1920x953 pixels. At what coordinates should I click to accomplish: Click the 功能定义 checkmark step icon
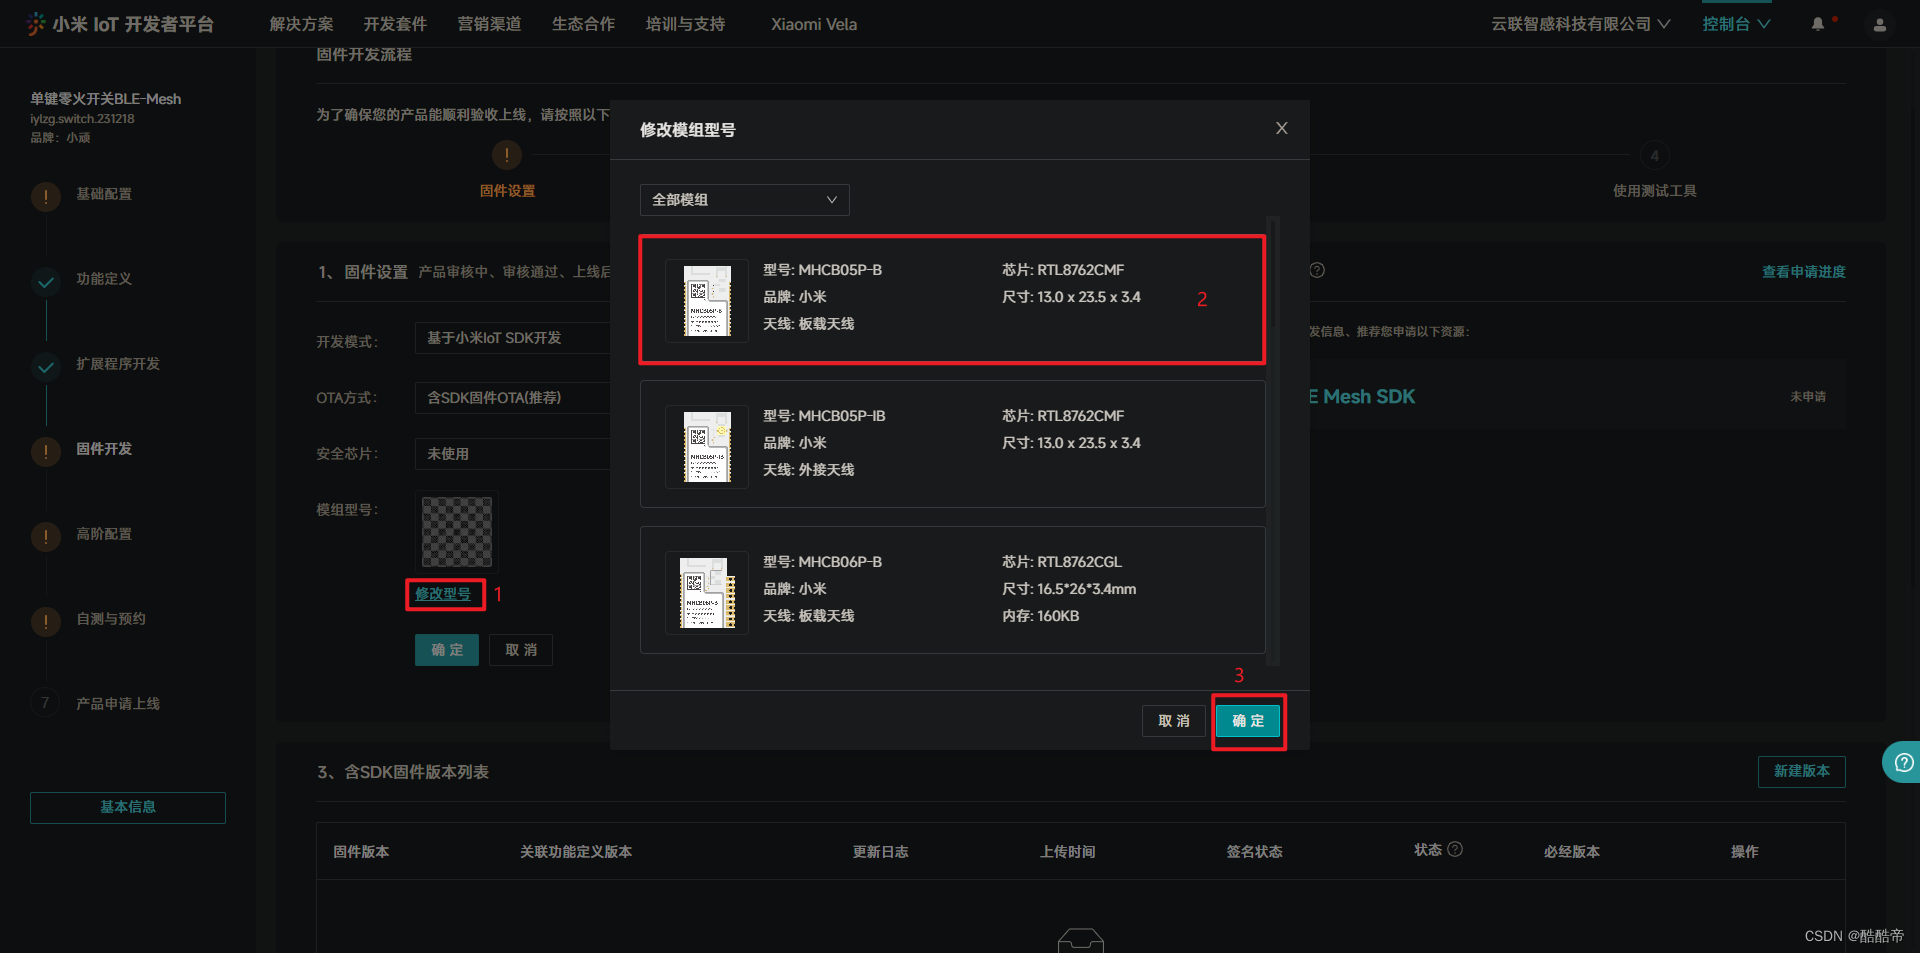coord(46,282)
